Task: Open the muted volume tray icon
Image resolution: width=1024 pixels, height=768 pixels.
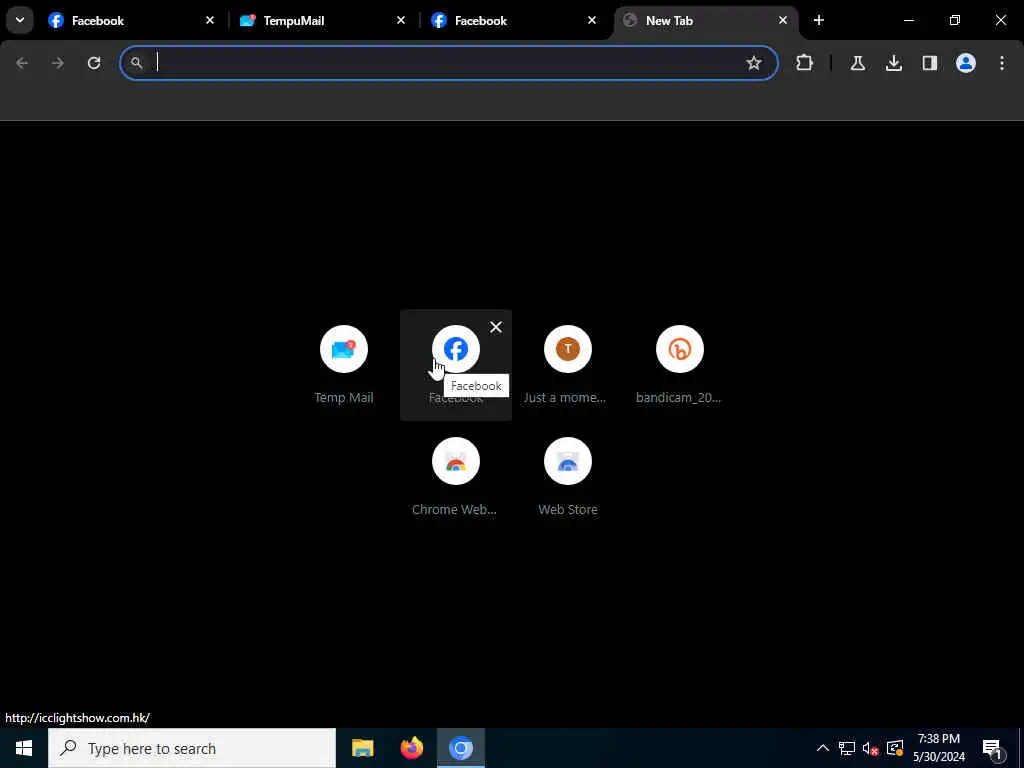Action: pyautogui.click(x=871, y=748)
